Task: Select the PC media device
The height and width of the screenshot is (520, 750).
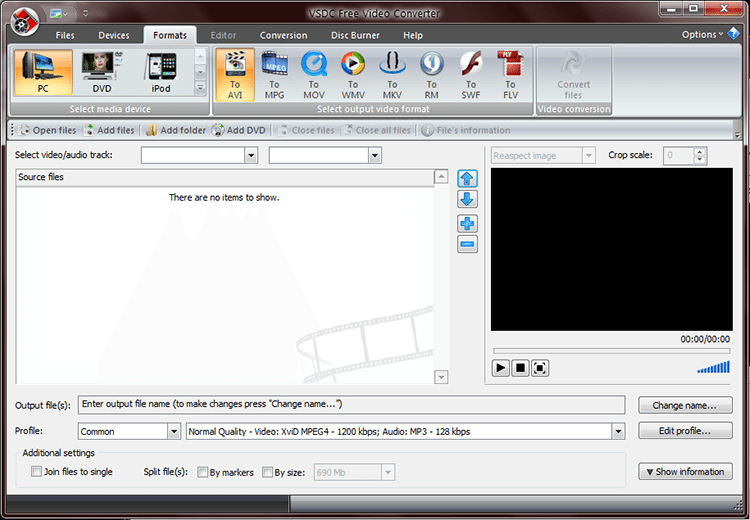Action: (x=43, y=72)
